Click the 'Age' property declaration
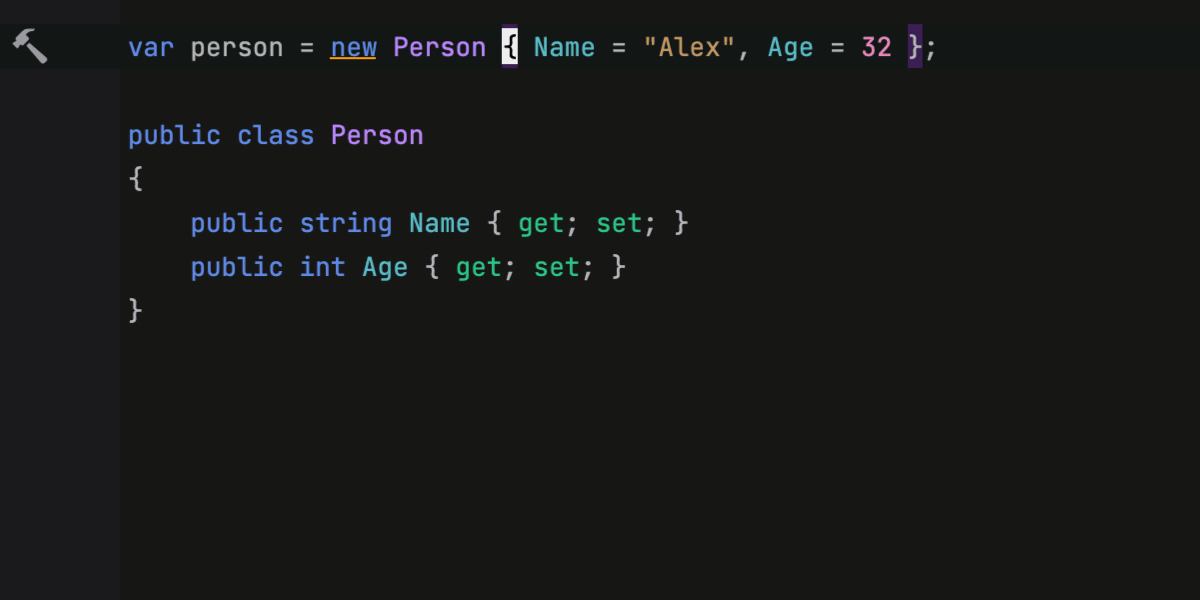 click(x=385, y=267)
